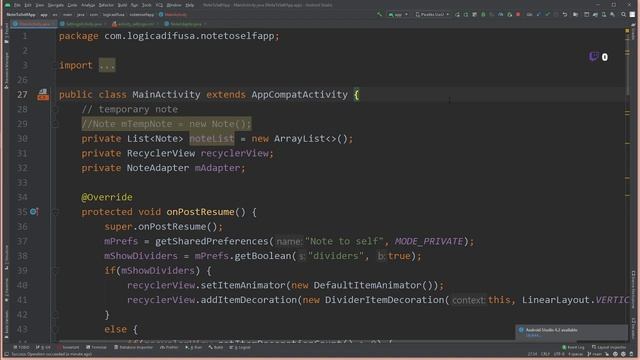Open the Database Inspector tool window
Viewport: 640px width, 360px height.
133,347
